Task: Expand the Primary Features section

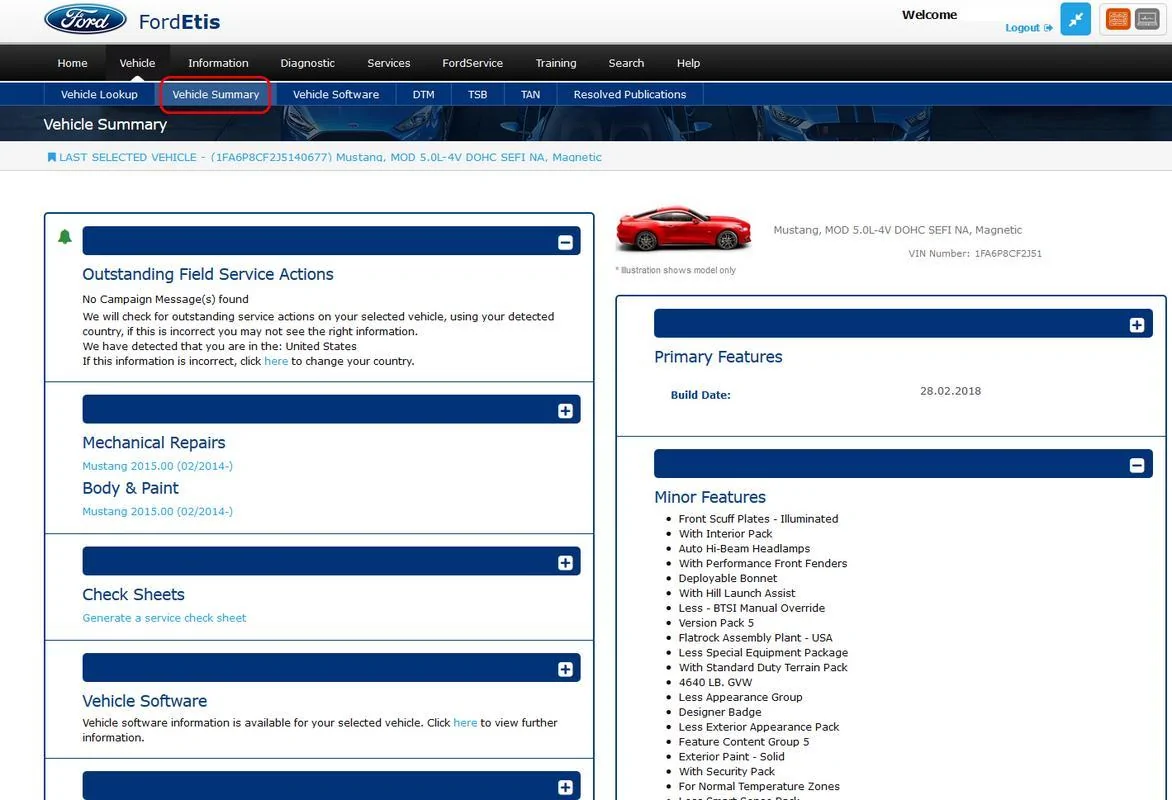Action: coord(1137,324)
